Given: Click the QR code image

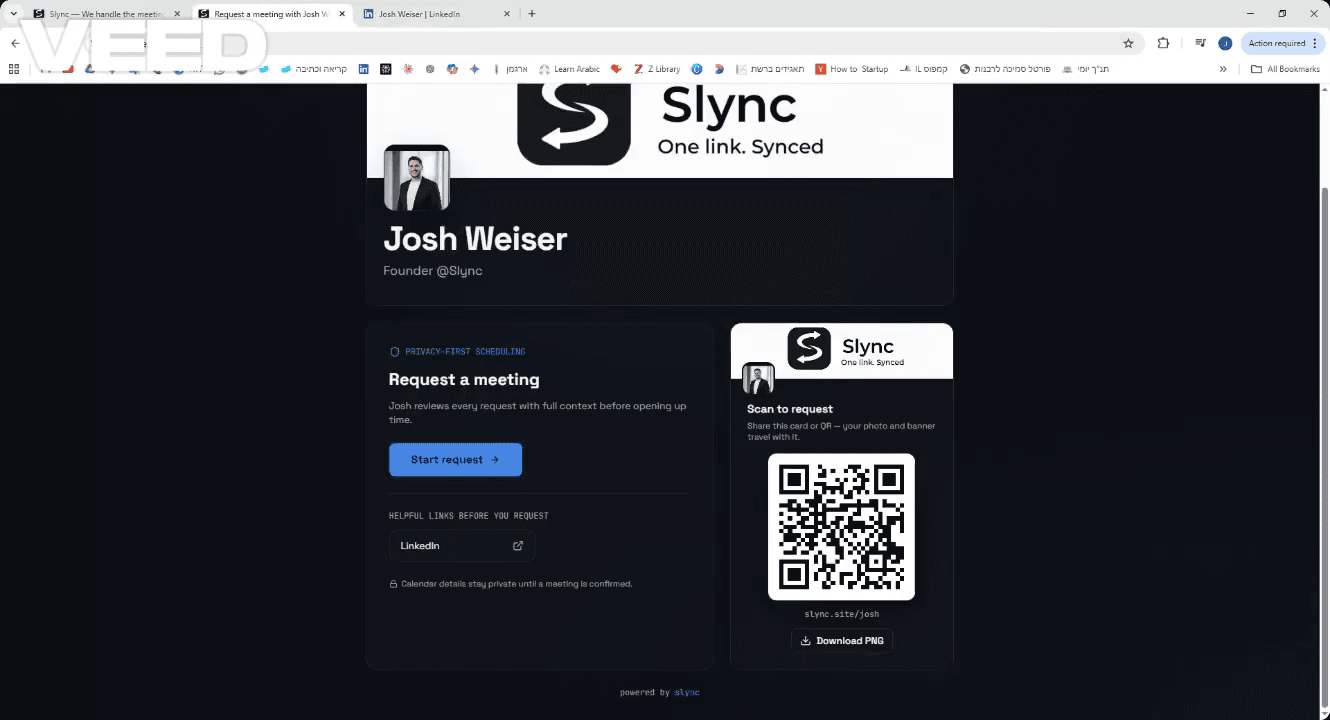Looking at the screenshot, I should [841, 527].
